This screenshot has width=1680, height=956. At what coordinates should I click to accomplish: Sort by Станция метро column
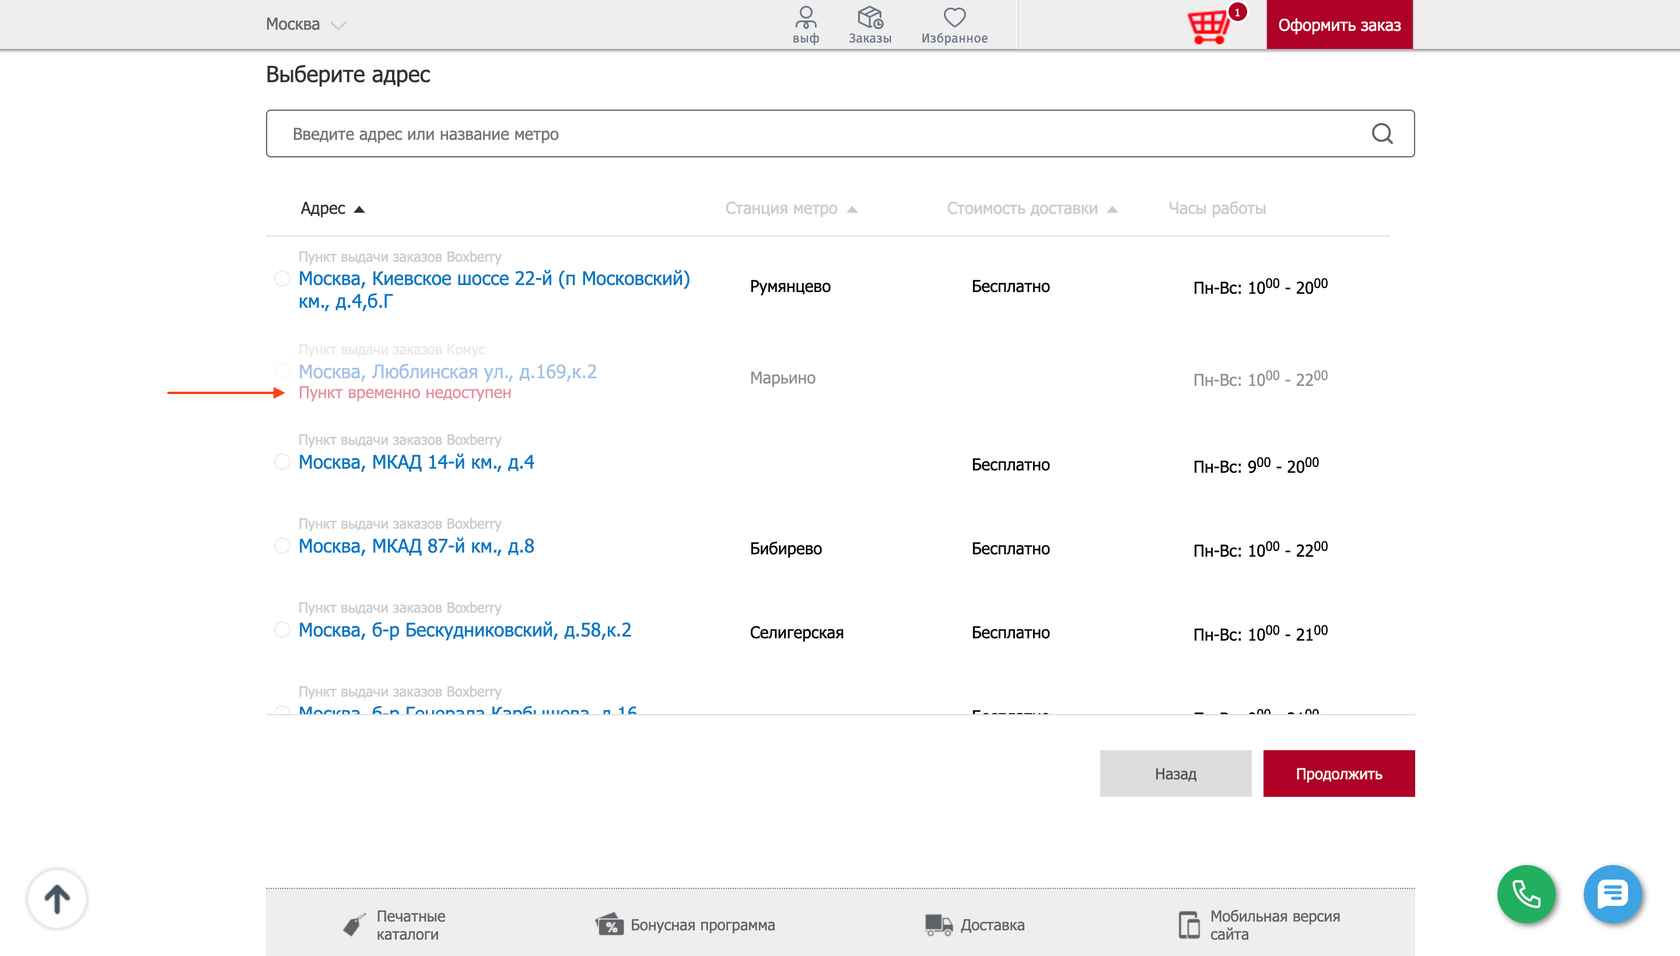[x=791, y=208]
